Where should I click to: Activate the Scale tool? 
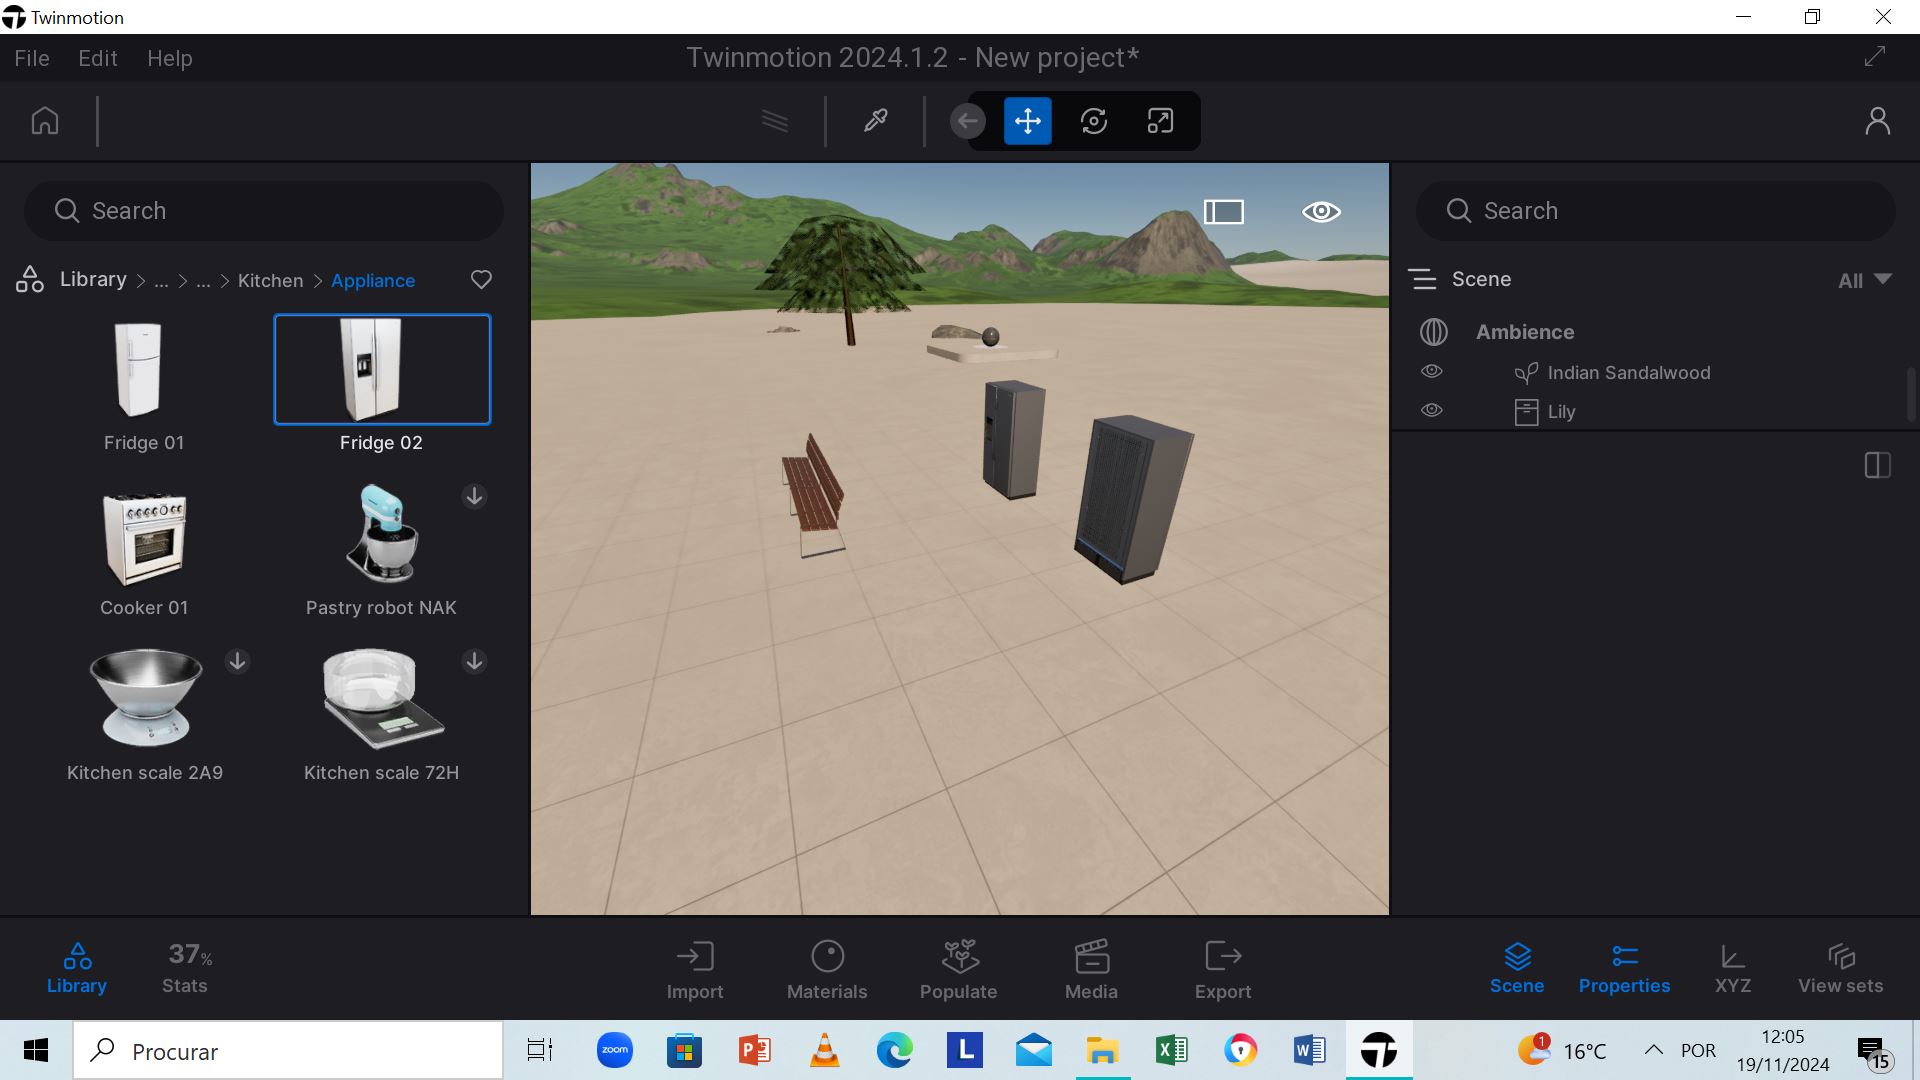(1160, 122)
